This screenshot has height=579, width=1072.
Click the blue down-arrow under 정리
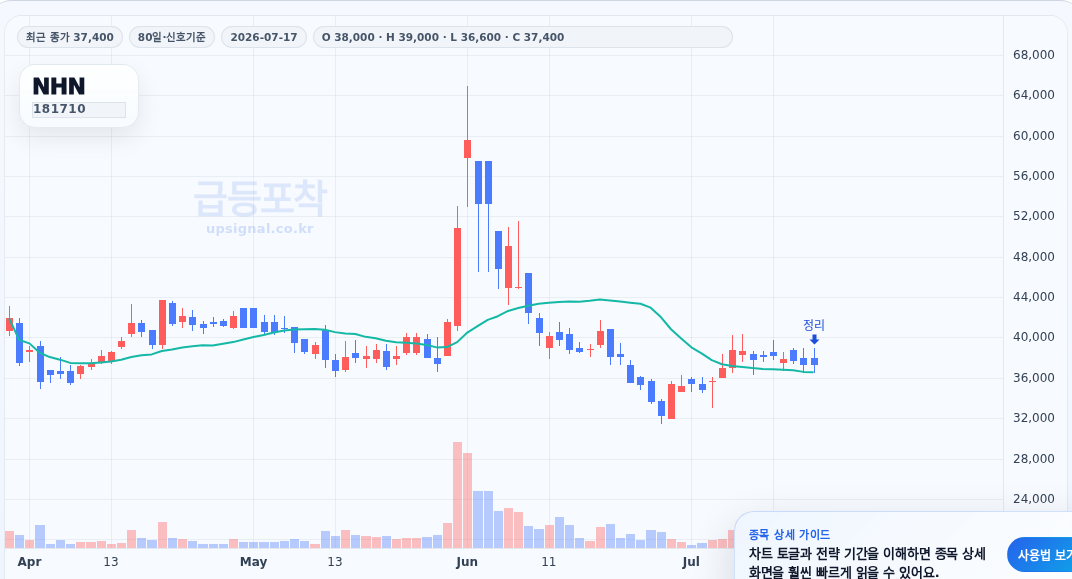tap(814, 339)
